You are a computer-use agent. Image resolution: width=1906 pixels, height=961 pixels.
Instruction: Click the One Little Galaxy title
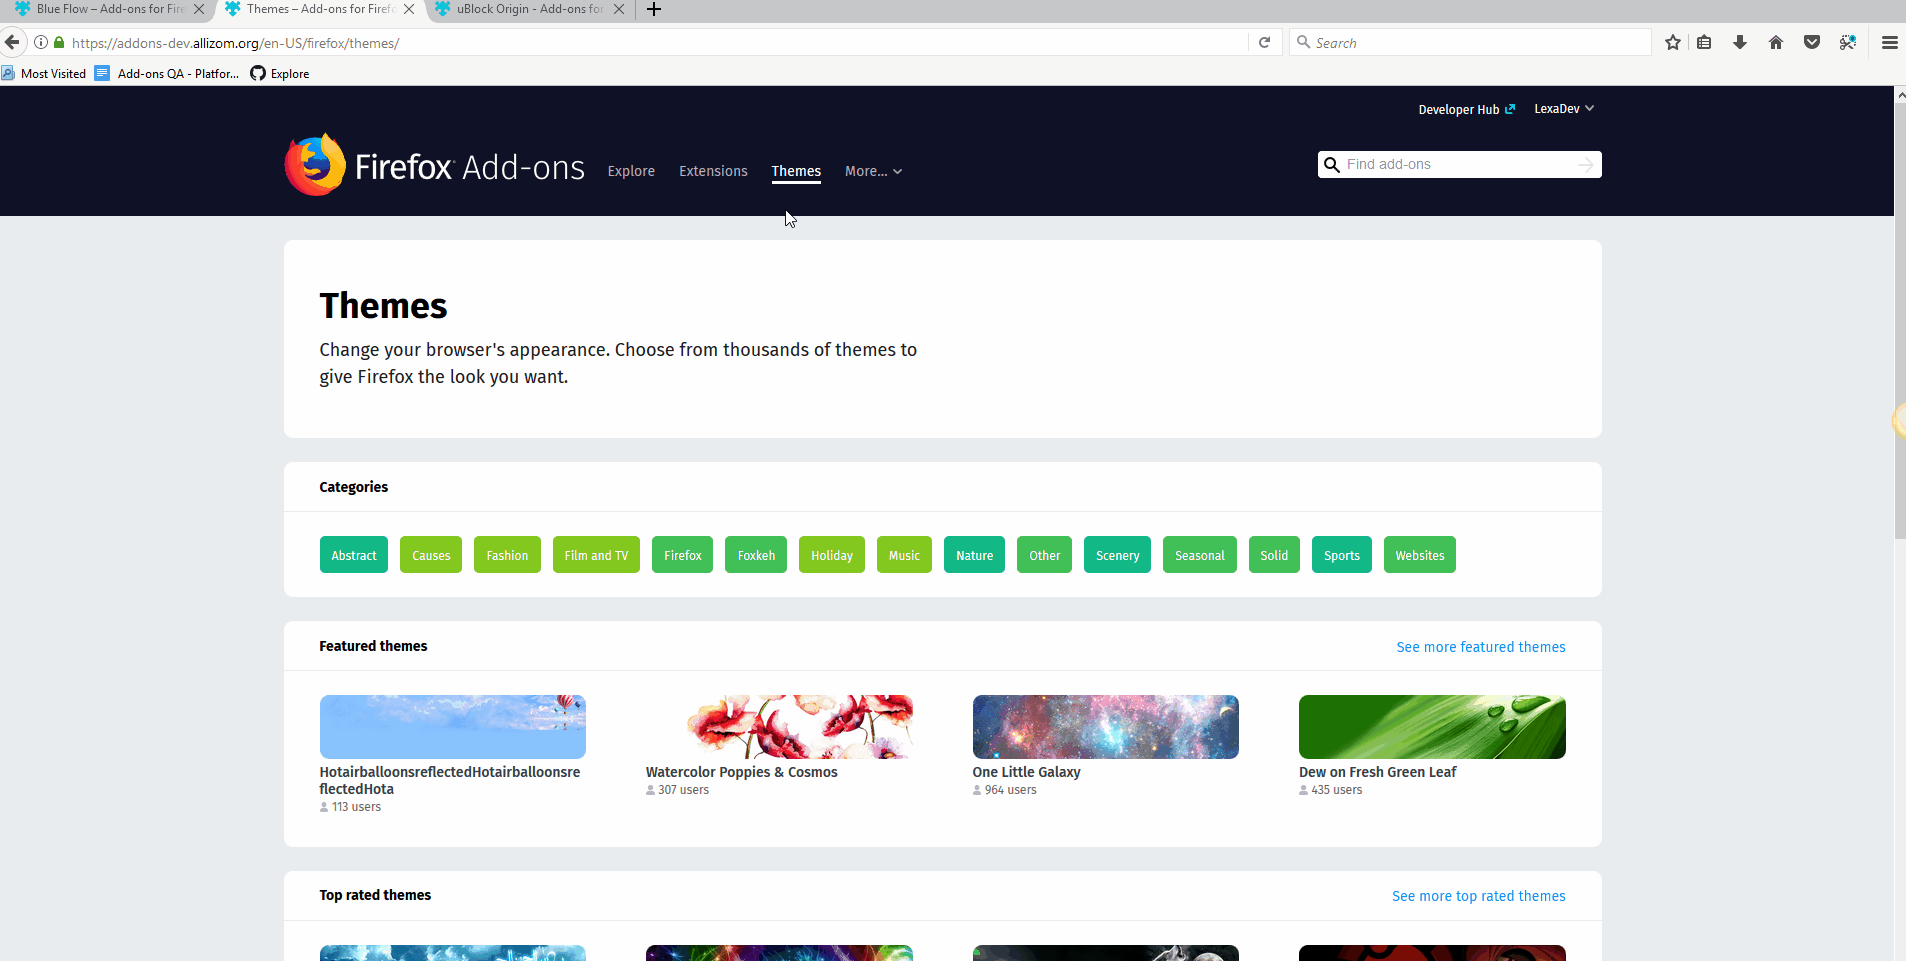point(1026,772)
